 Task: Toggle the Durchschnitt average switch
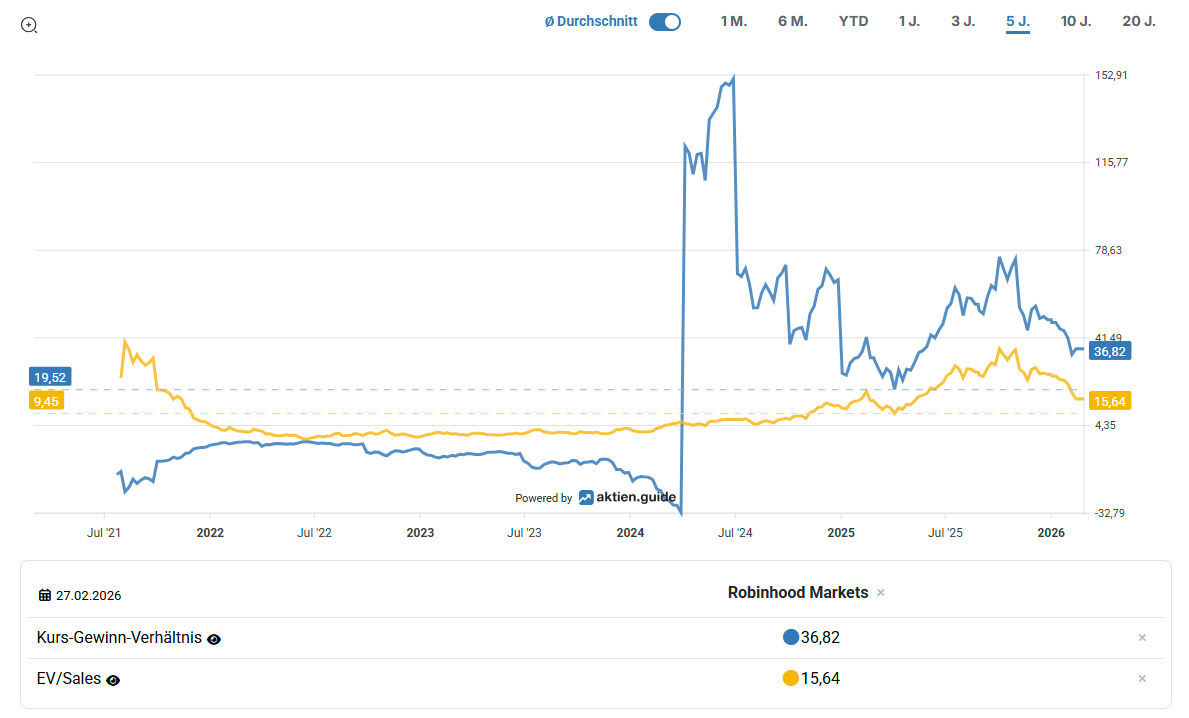point(664,22)
